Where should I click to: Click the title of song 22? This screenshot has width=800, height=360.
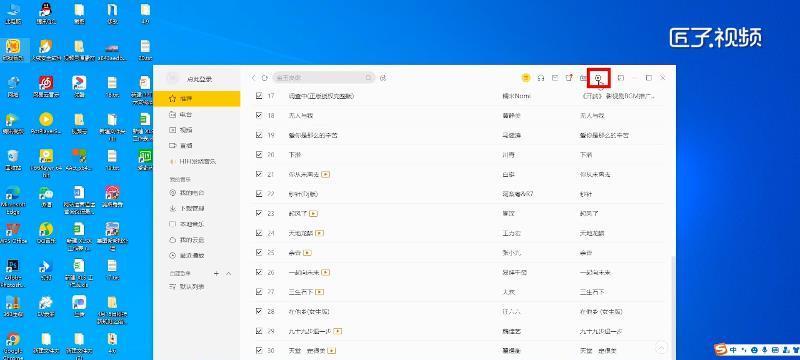tap(303, 194)
